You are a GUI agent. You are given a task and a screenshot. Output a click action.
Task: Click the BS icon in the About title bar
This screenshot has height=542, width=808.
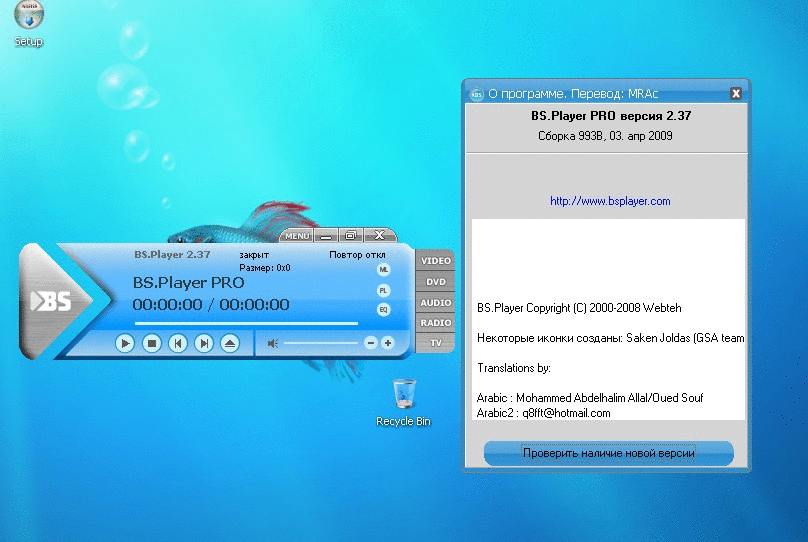pos(477,94)
